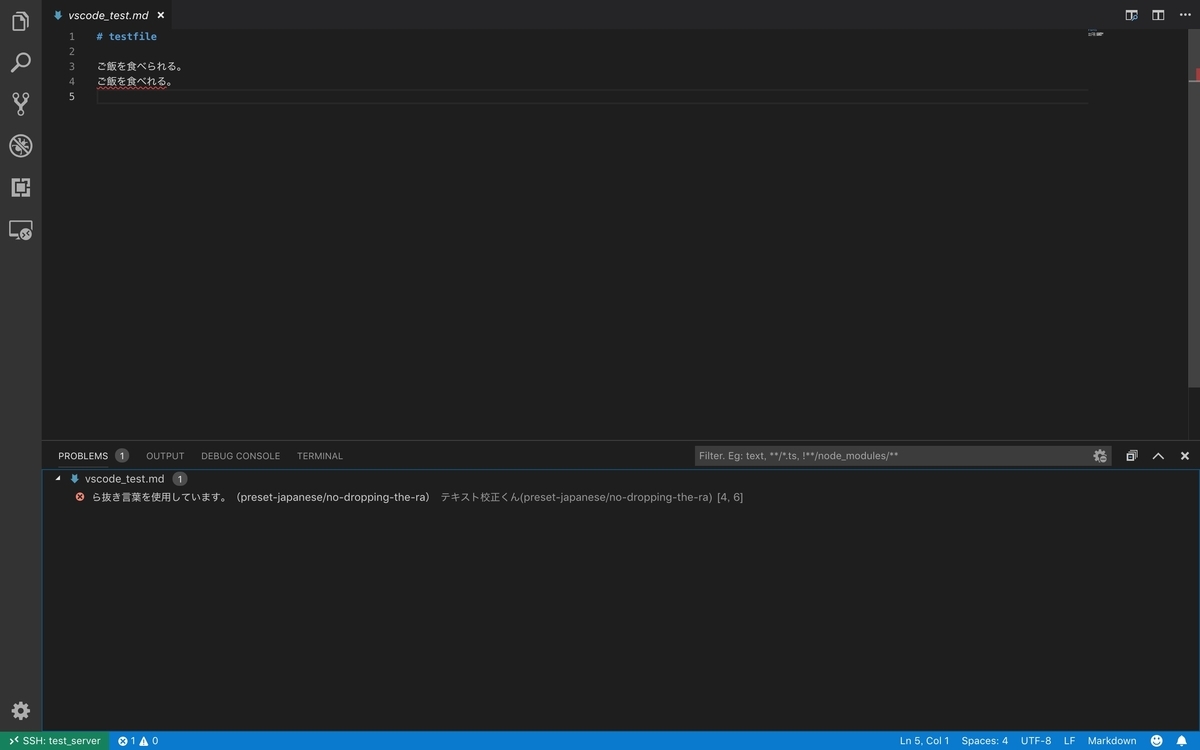The height and width of the screenshot is (750, 1200).
Task: Click the feedback smiley icon
Action: point(1157,741)
